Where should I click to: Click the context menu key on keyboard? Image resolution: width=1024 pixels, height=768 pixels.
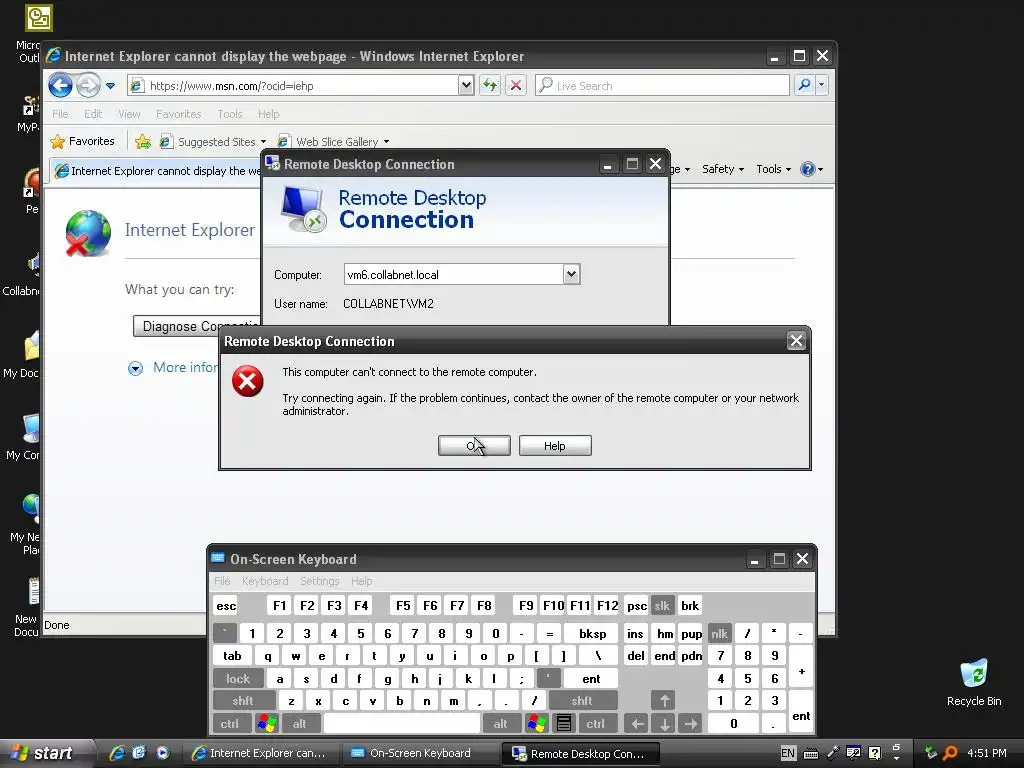tap(564, 724)
